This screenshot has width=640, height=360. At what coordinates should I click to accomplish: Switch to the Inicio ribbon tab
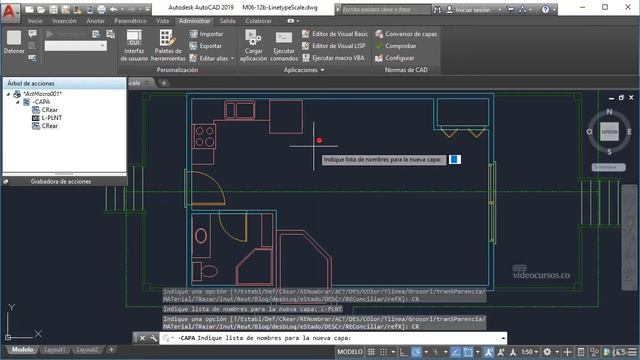pos(35,21)
